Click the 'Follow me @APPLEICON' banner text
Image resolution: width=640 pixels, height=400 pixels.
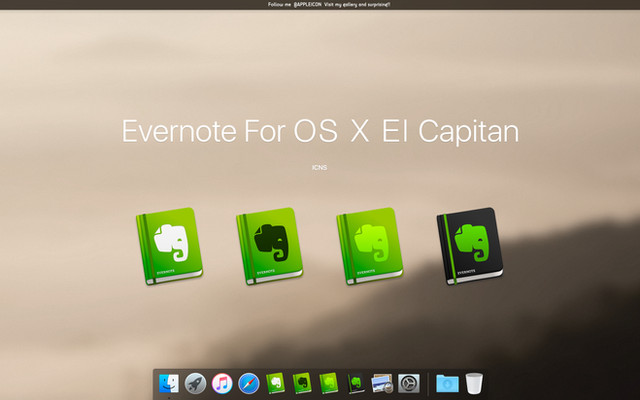point(329,4)
